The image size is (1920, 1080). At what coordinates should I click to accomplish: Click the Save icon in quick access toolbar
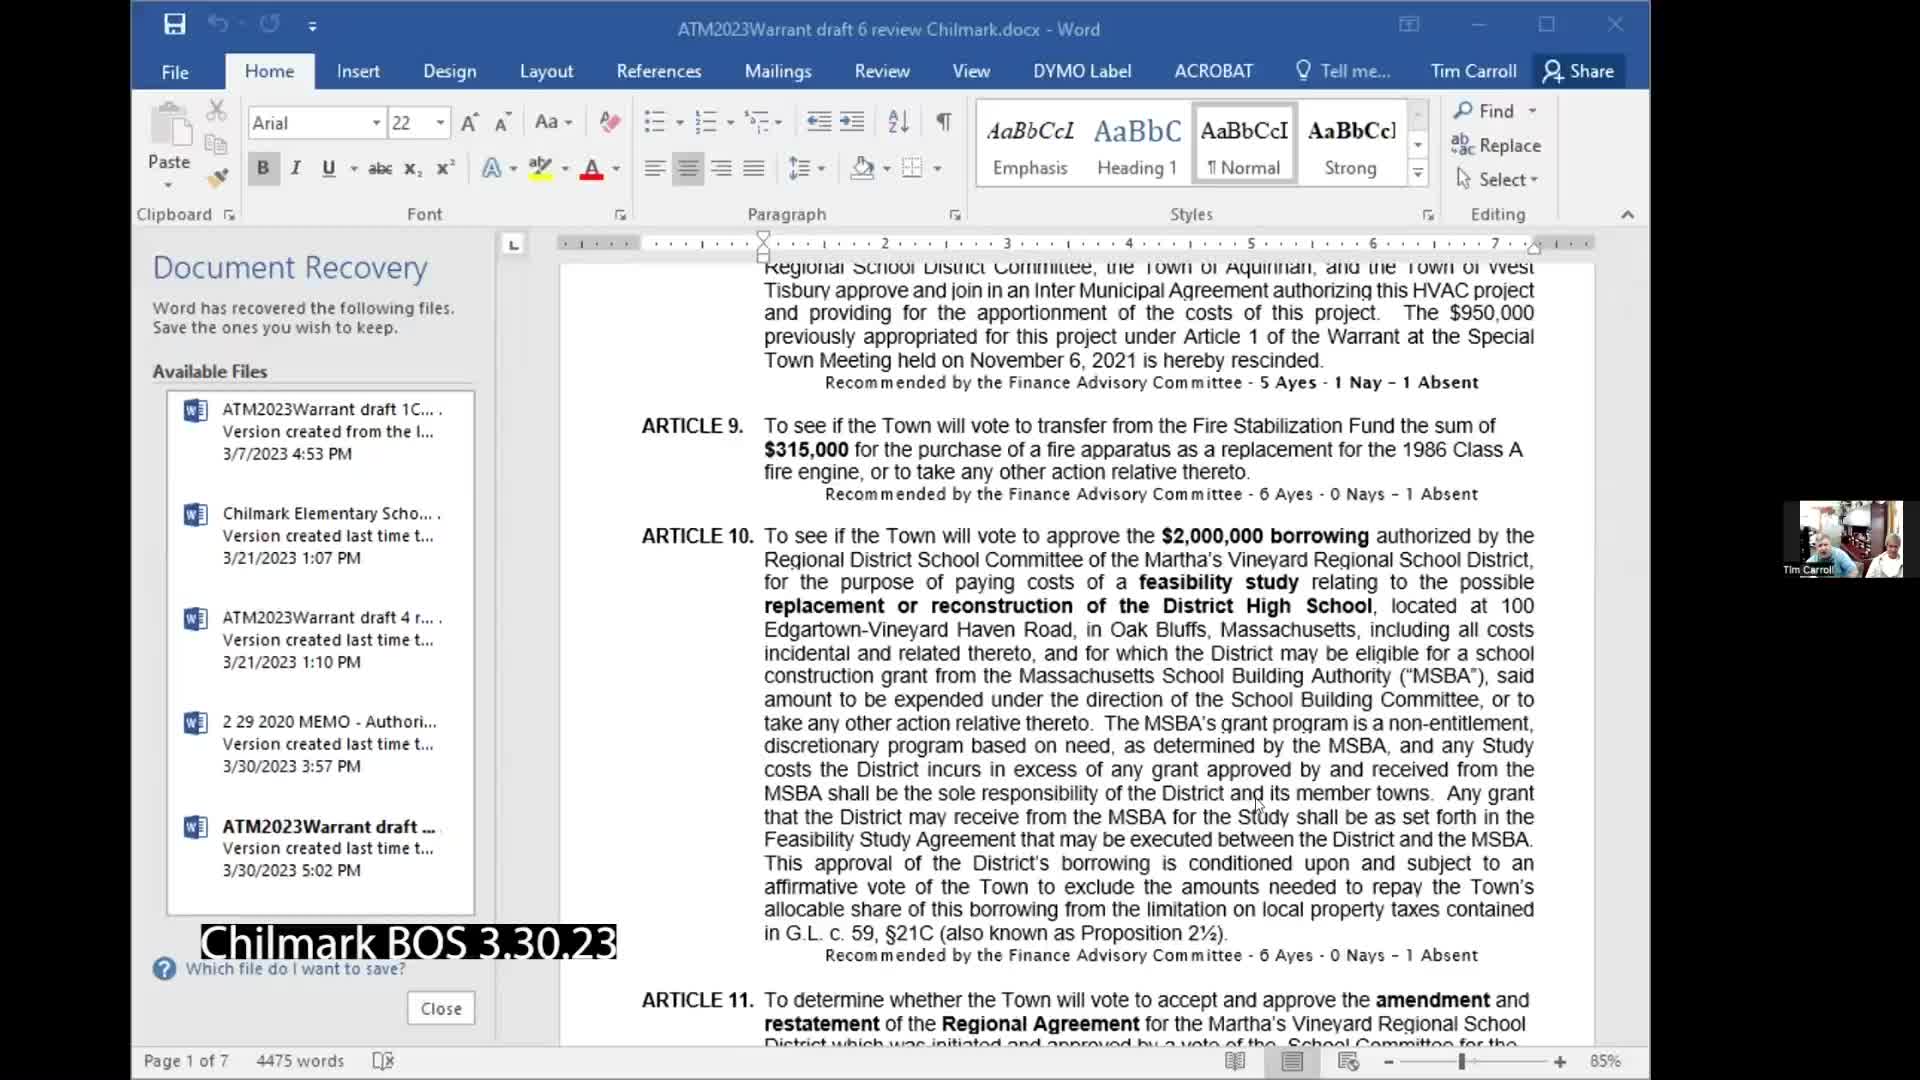point(175,25)
